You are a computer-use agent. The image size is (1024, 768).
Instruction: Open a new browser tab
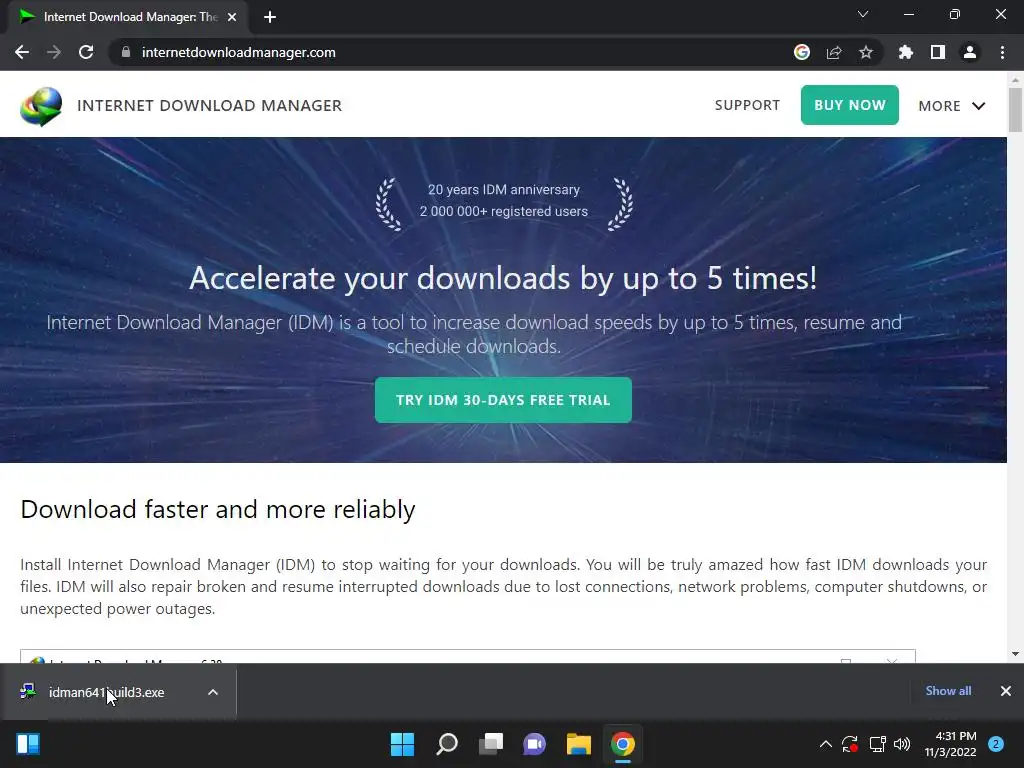[x=270, y=18]
